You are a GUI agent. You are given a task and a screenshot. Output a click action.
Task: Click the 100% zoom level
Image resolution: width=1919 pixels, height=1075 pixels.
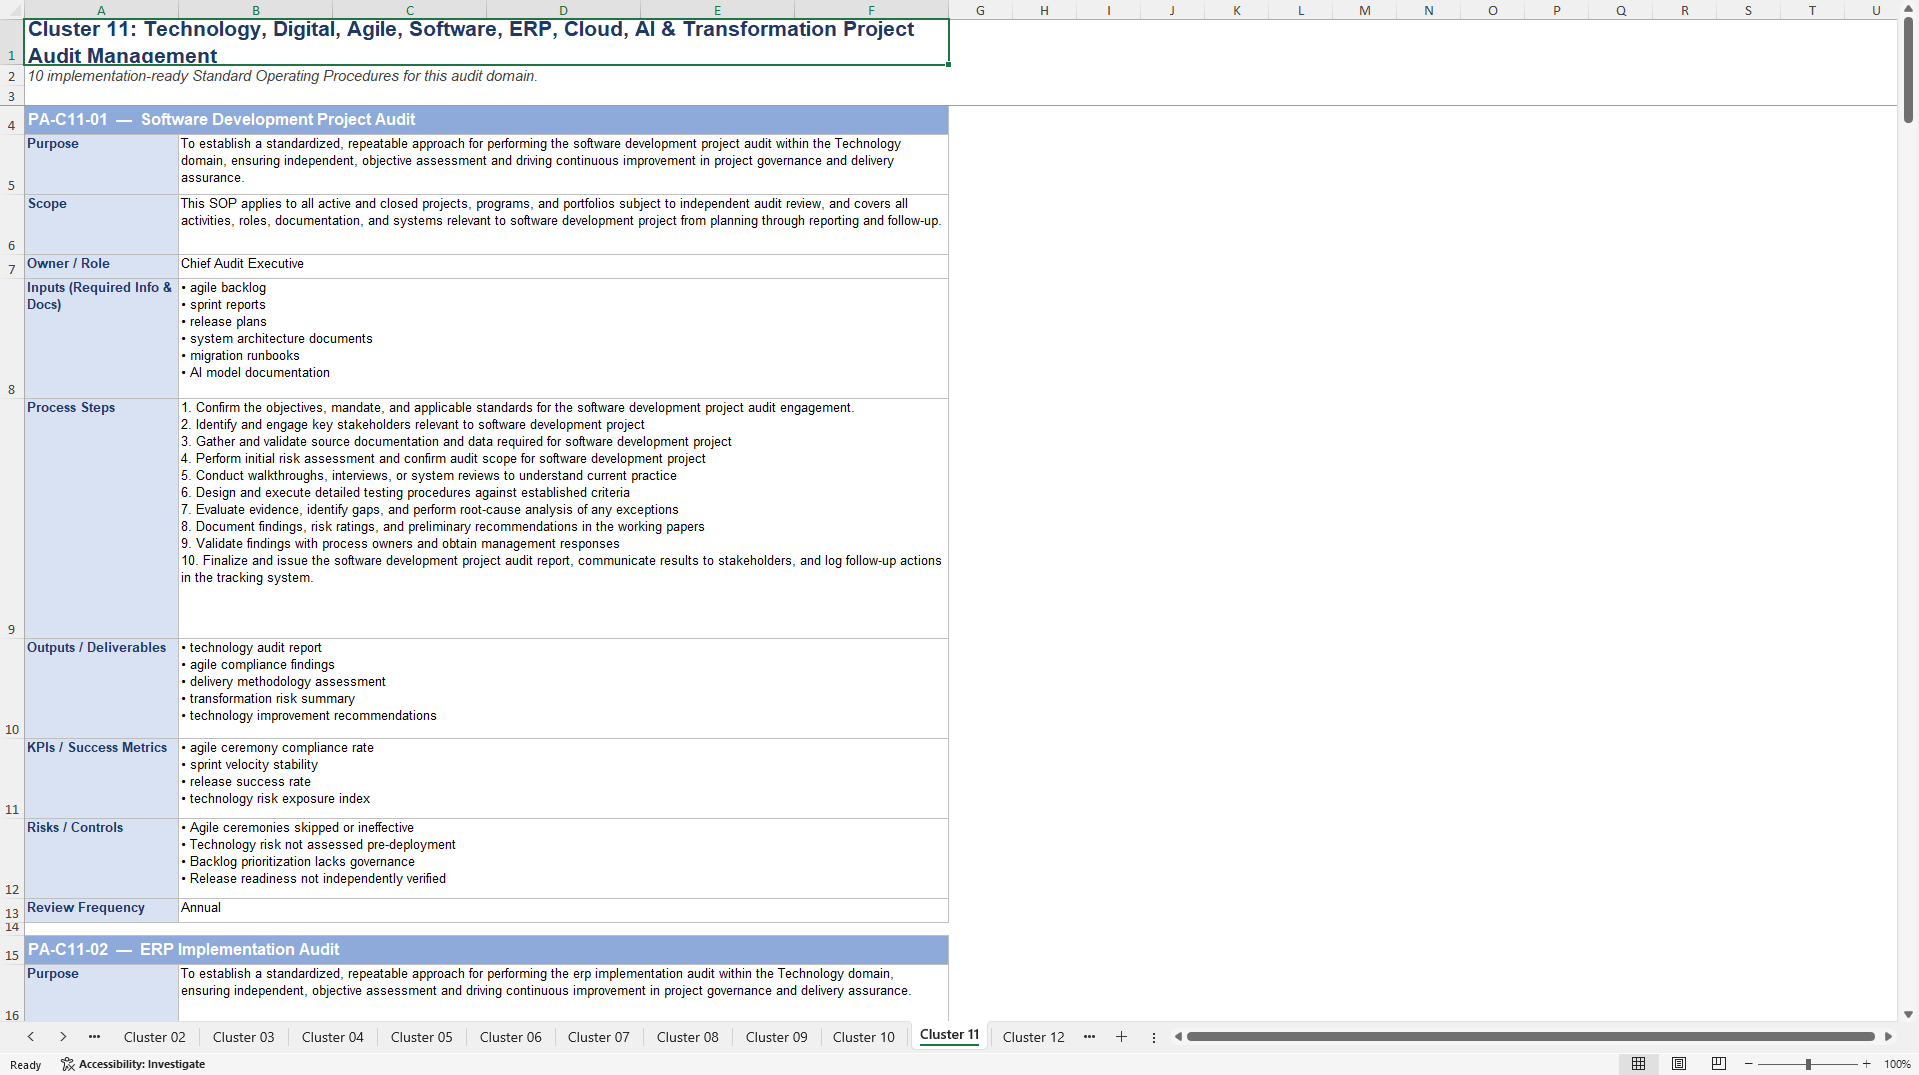pyautogui.click(x=1897, y=1064)
